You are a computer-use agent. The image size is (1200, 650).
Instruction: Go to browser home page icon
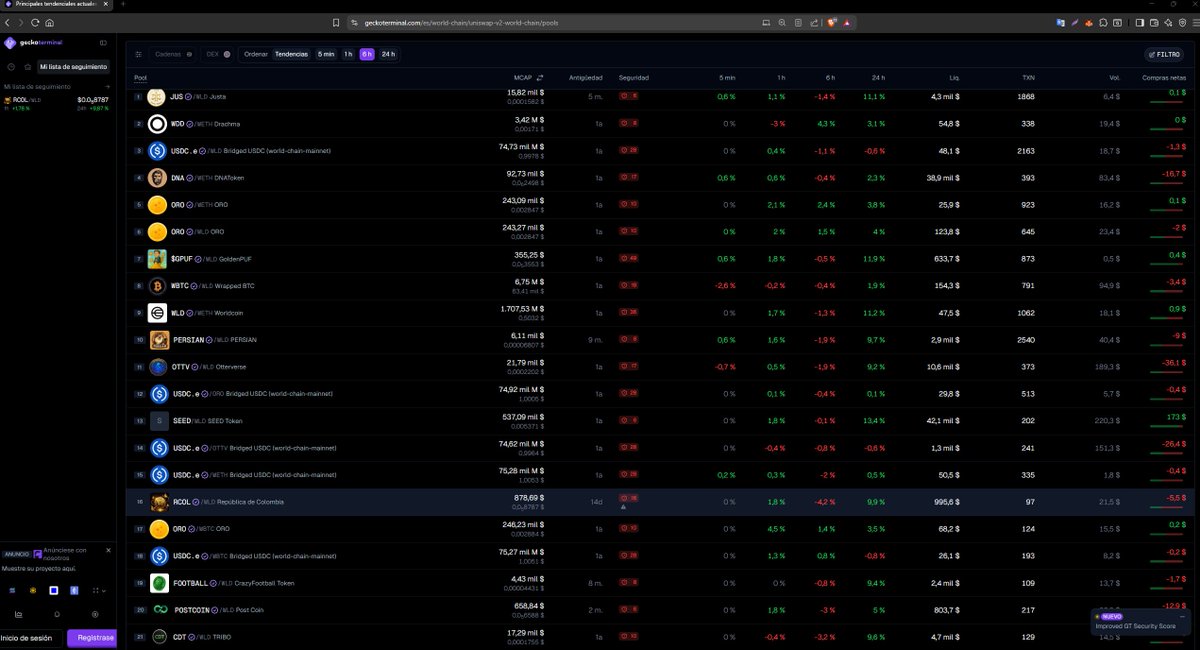click(50, 22)
